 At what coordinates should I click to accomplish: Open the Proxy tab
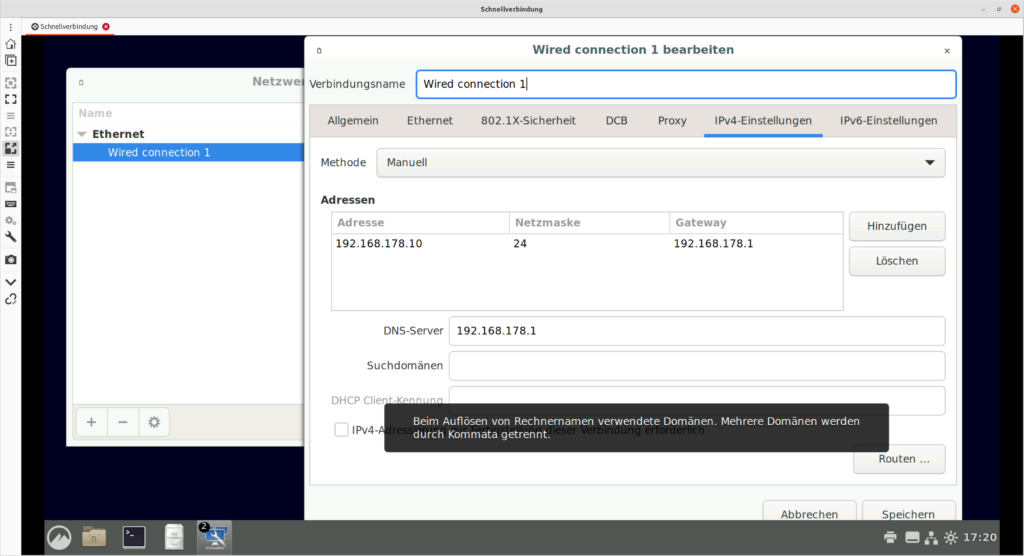[672, 120]
